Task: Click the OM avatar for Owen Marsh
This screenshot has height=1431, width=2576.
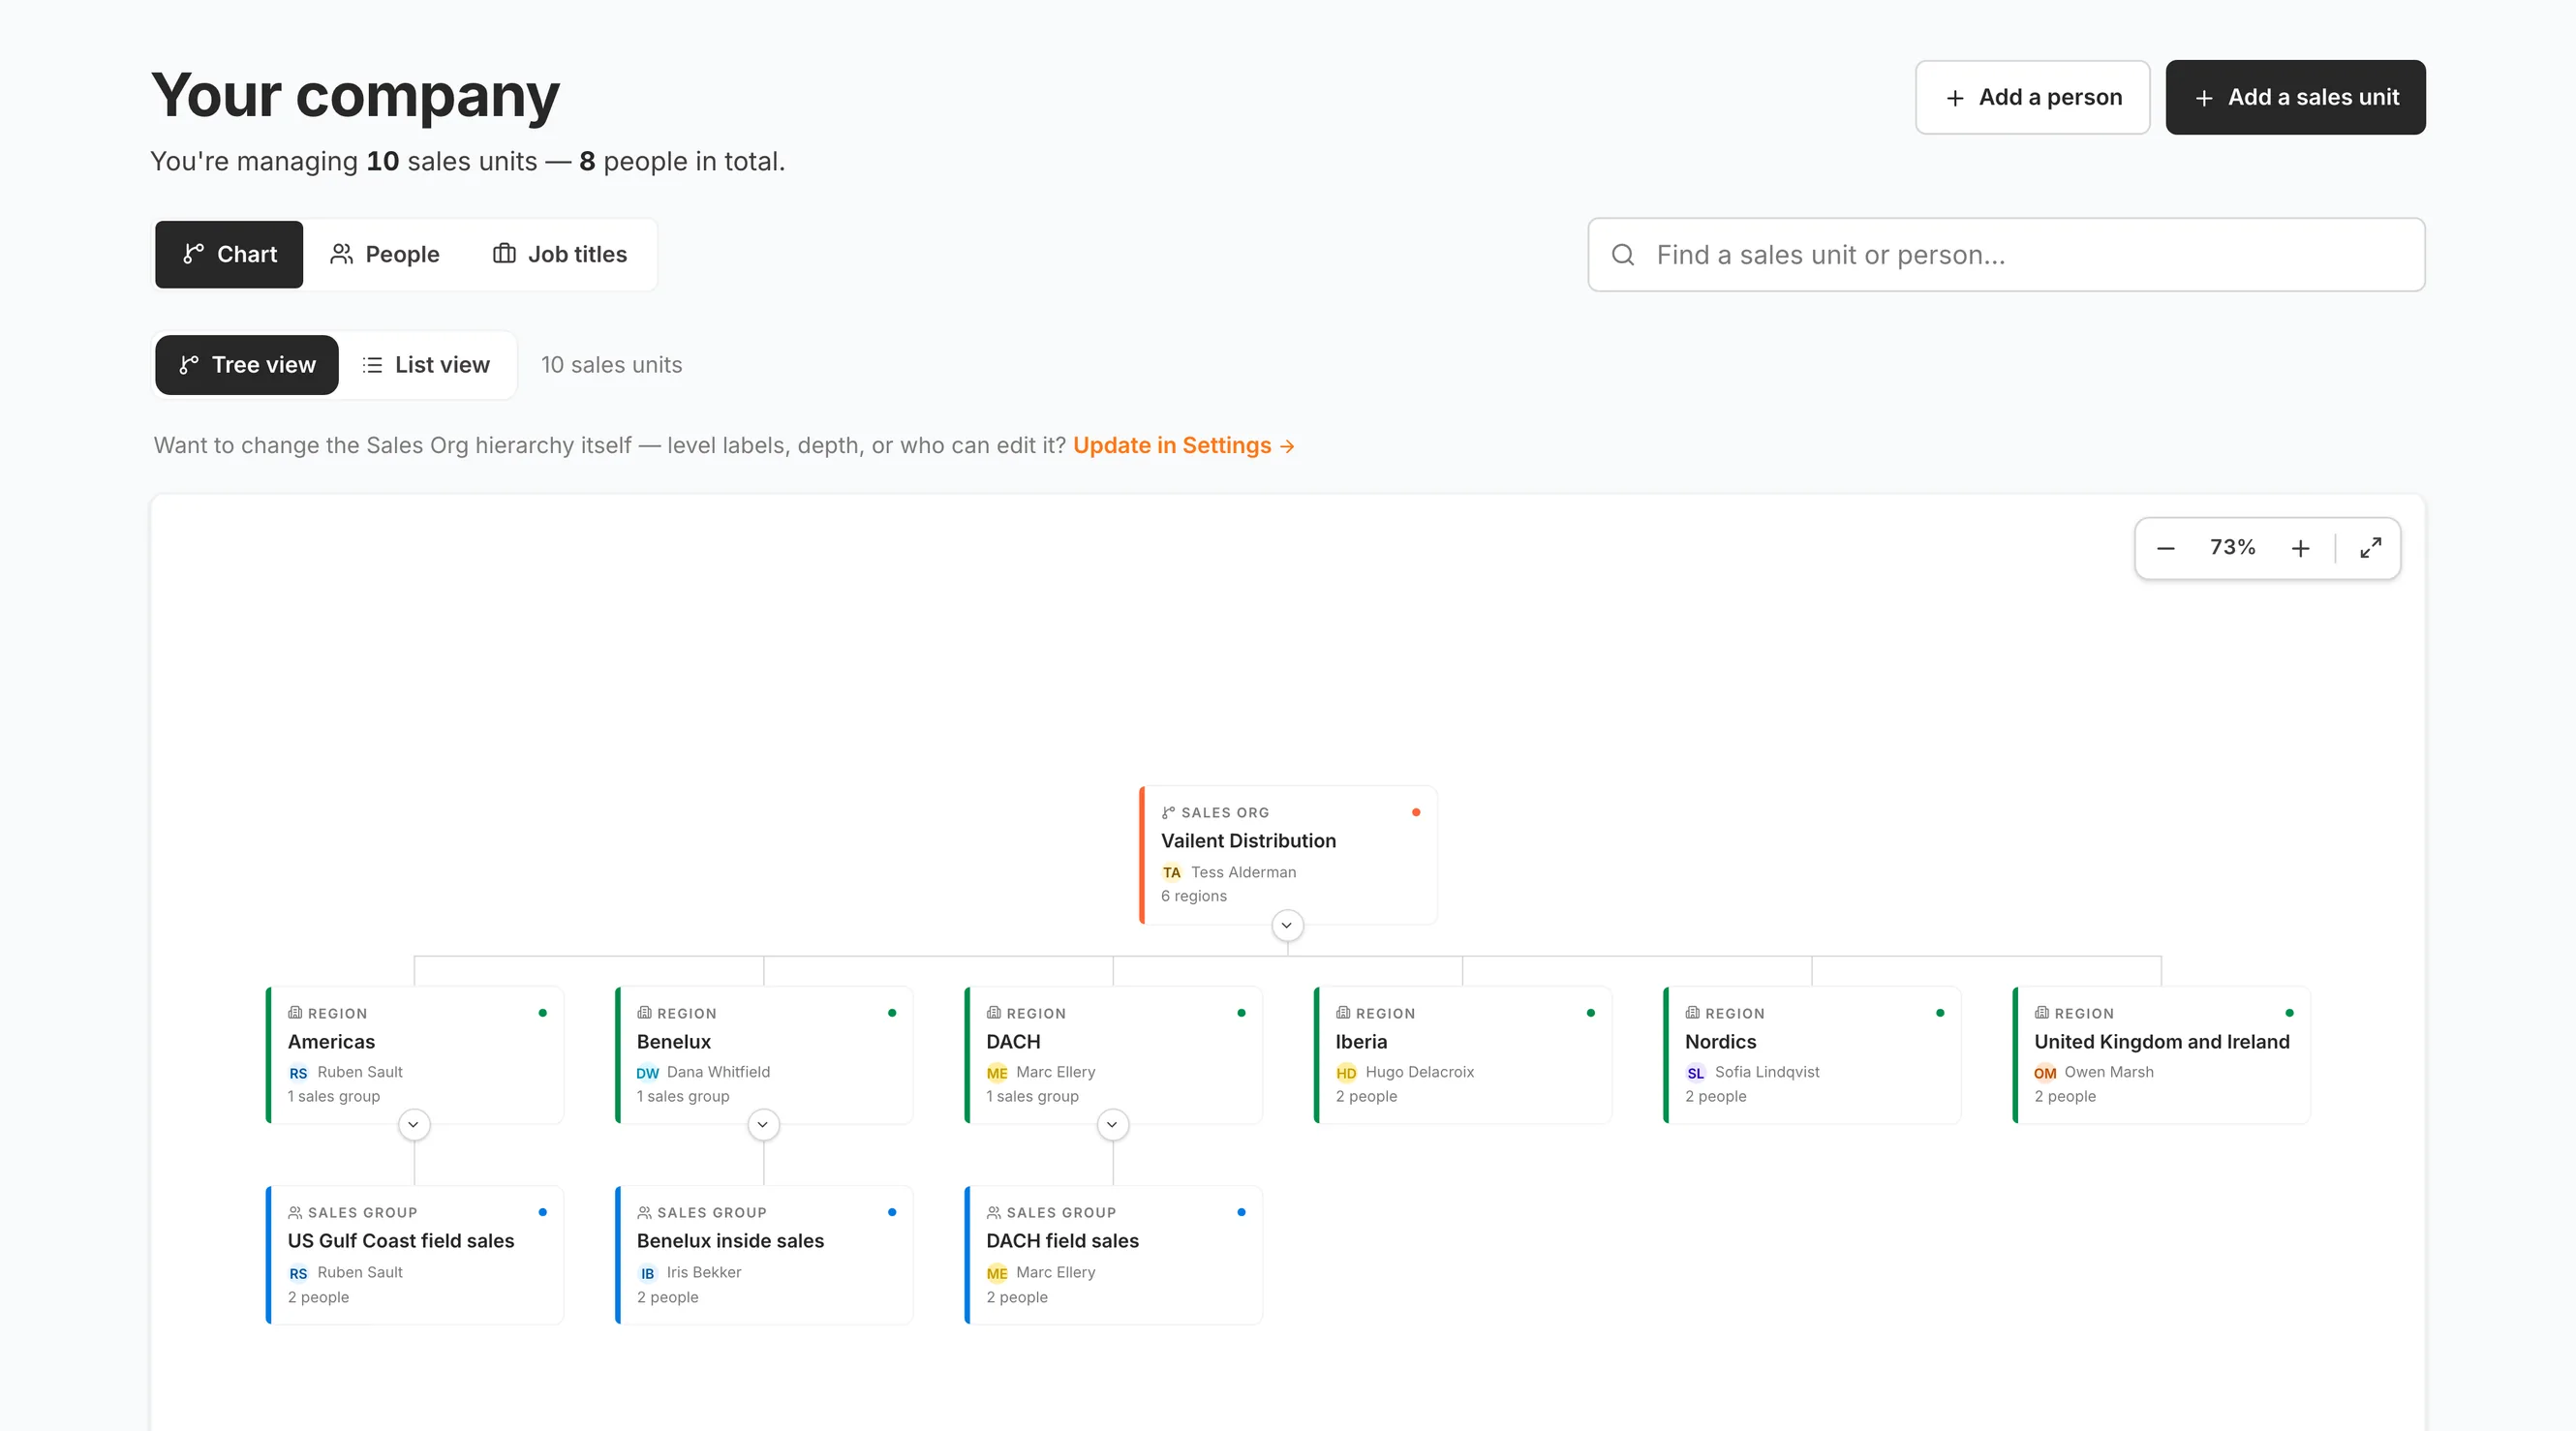Action: point(2045,1073)
